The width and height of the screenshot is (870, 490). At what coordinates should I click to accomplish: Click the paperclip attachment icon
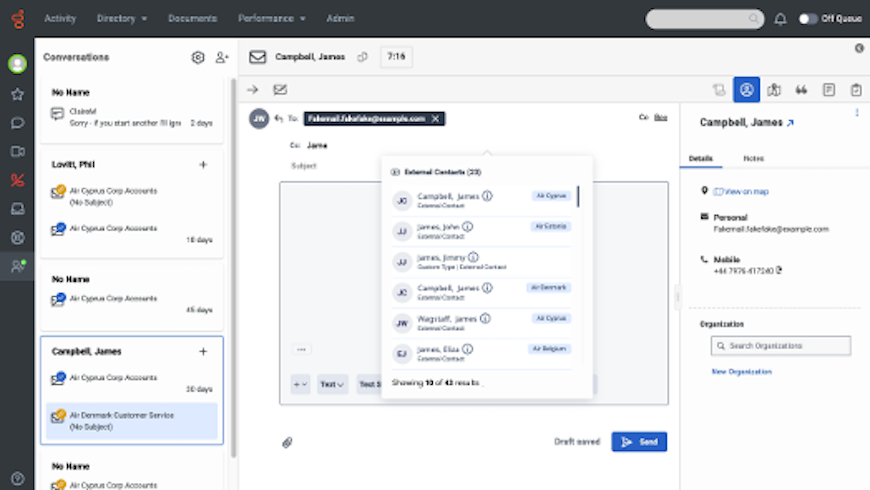tap(286, 442)
